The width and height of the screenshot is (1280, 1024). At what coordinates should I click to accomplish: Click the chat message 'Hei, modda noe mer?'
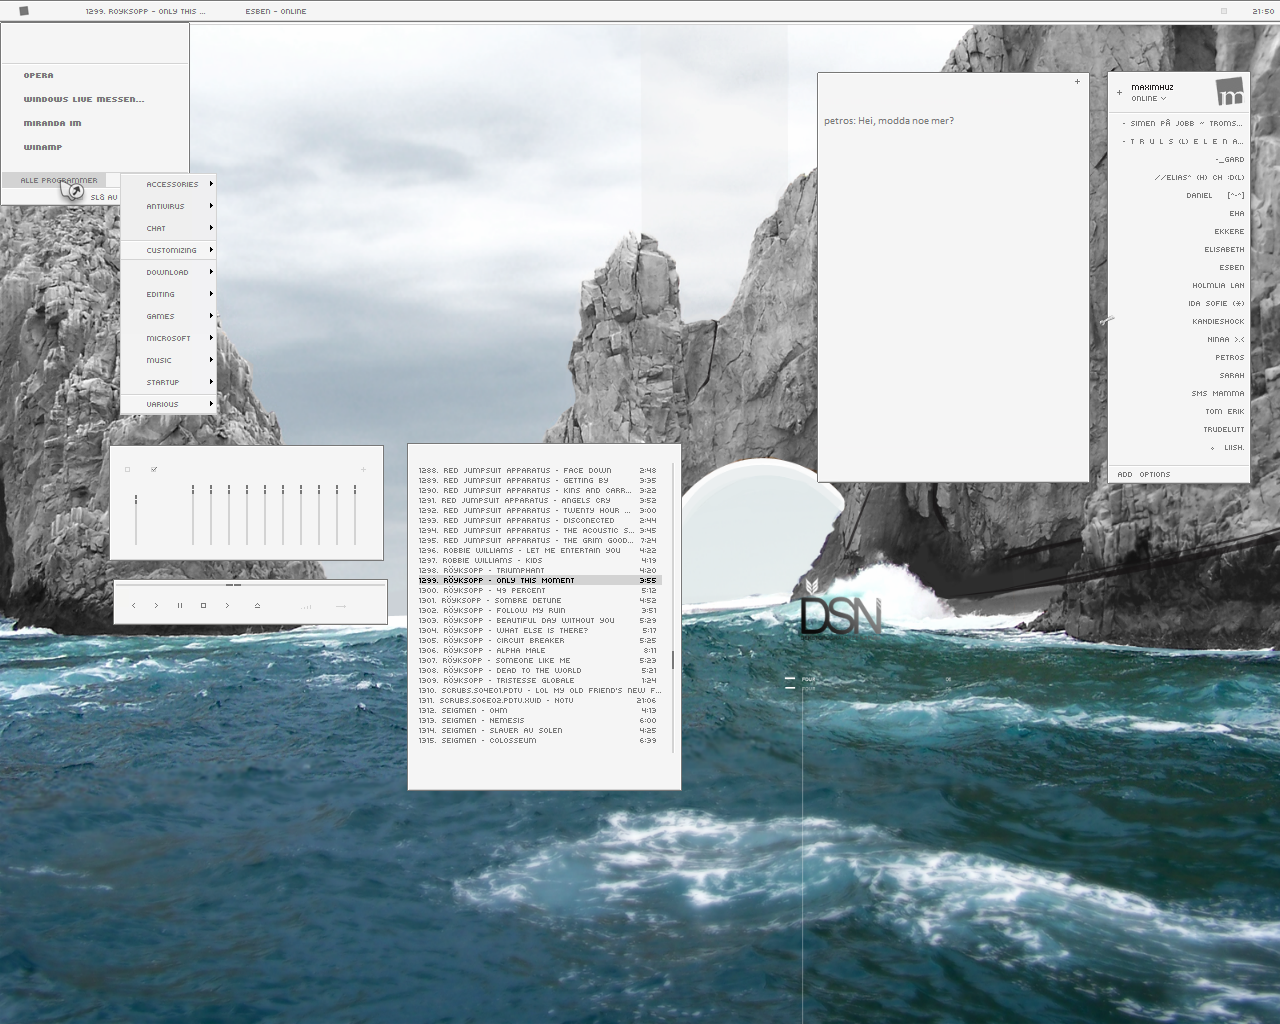(x=906, y=121)
